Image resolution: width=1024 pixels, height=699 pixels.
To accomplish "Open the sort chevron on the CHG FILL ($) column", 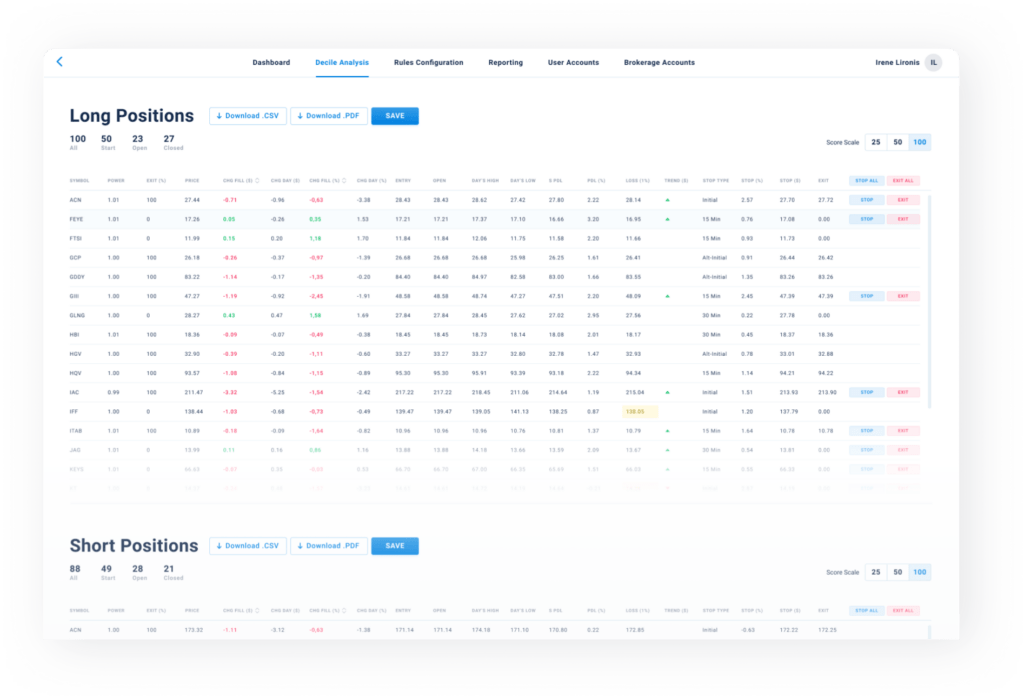I will [x=257, y=181].
